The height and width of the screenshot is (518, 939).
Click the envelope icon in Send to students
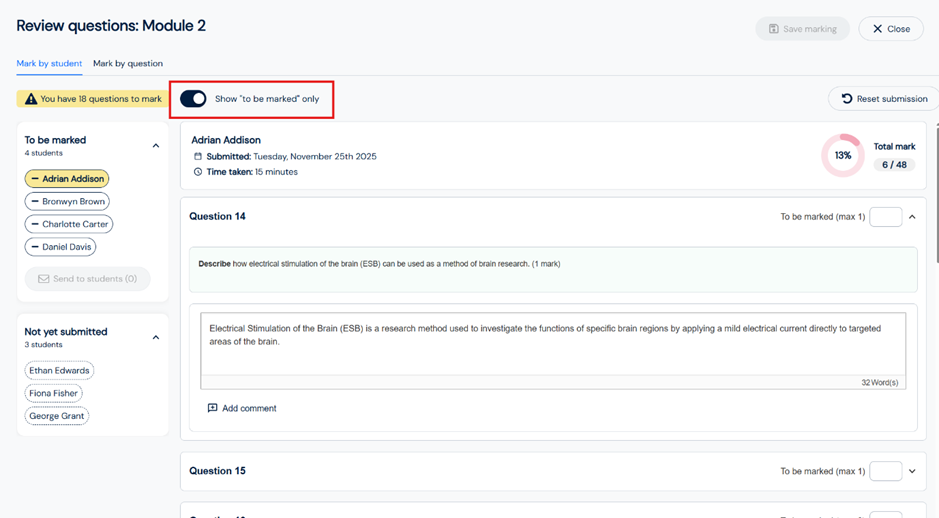[x=43, y=279]
